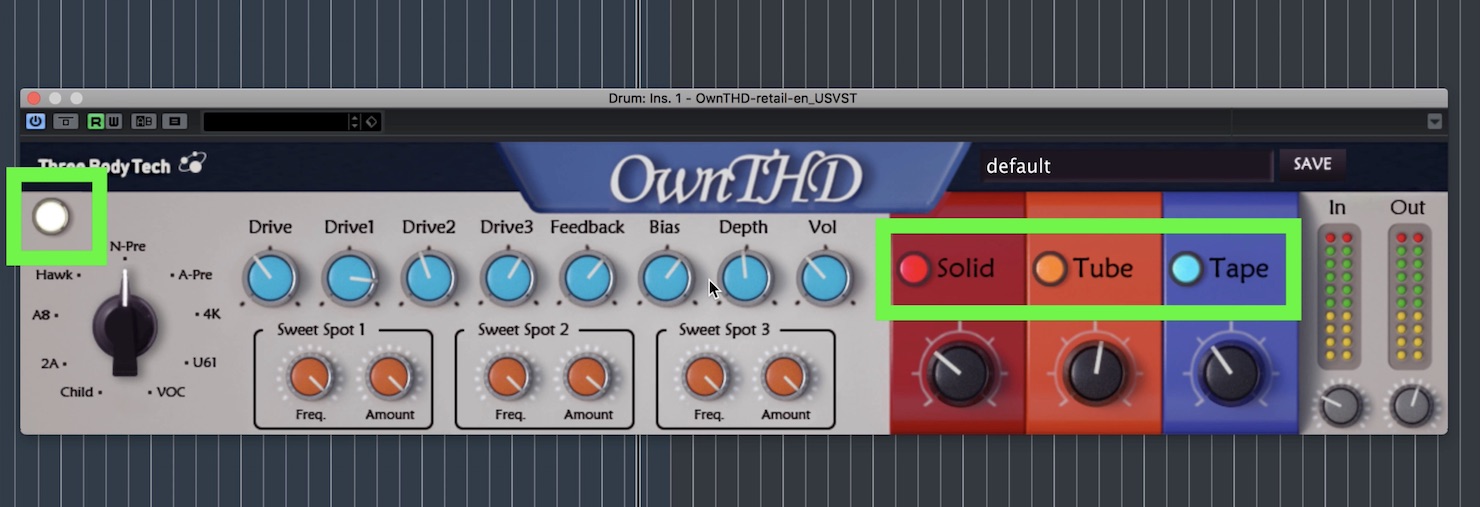Toggle the Solid red LED button
This screenshot has width=1480, height=507.
pos(914,269)
